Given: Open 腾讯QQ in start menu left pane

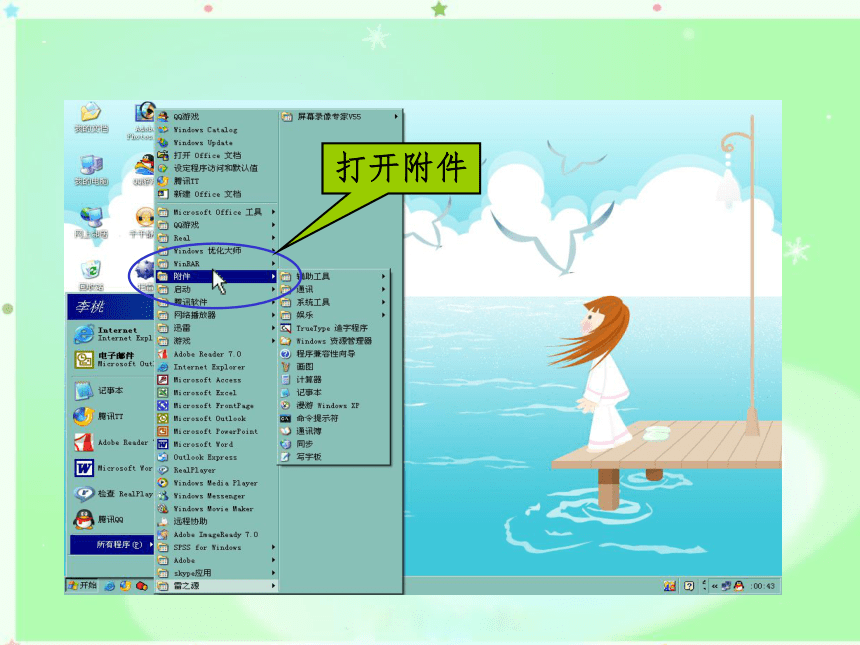Looking at the screenshot, I should coord(112,519).
